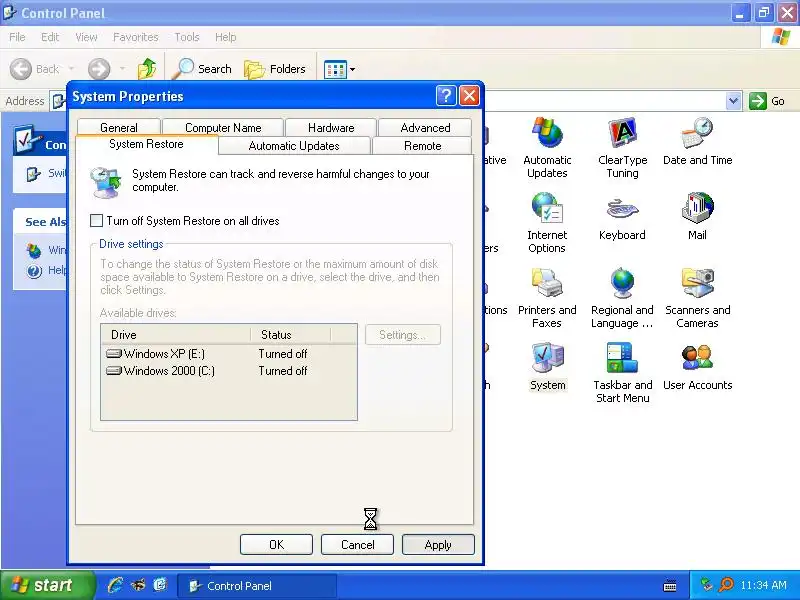Viewport: 800px width, 600px height.
Task: Open the Forward button history dropdown arrow
Action: 122,69
